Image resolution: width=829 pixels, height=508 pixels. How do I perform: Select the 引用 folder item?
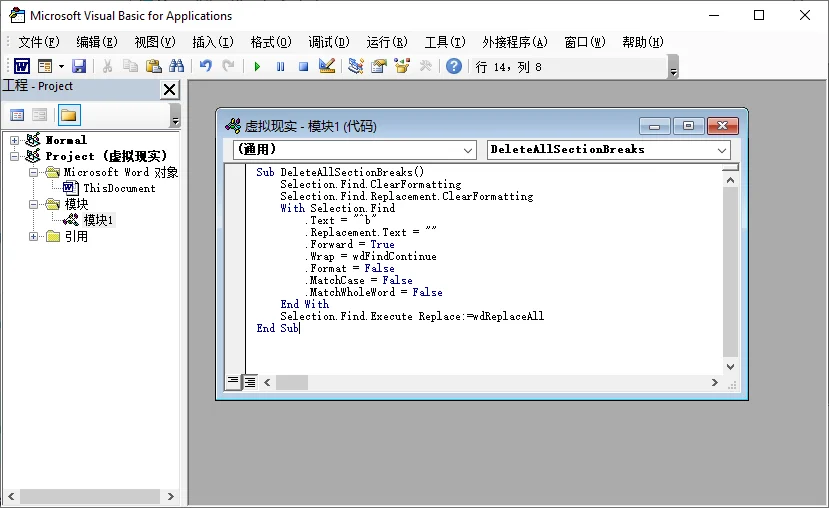77,236
